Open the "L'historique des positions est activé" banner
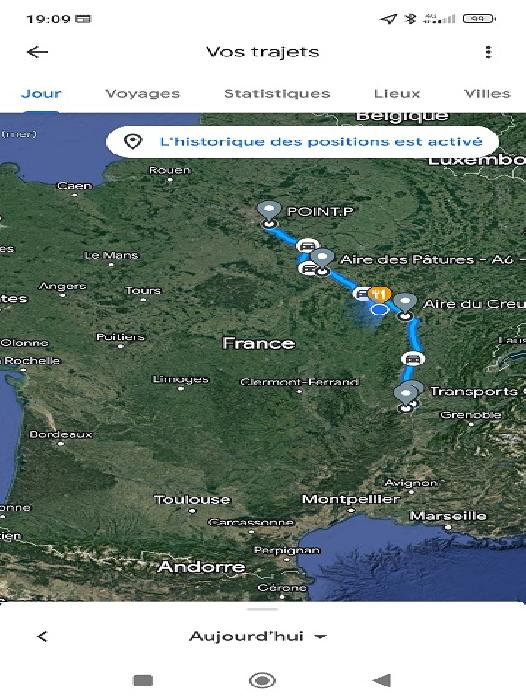Screen dimensions: 526x700 [302, 142]
